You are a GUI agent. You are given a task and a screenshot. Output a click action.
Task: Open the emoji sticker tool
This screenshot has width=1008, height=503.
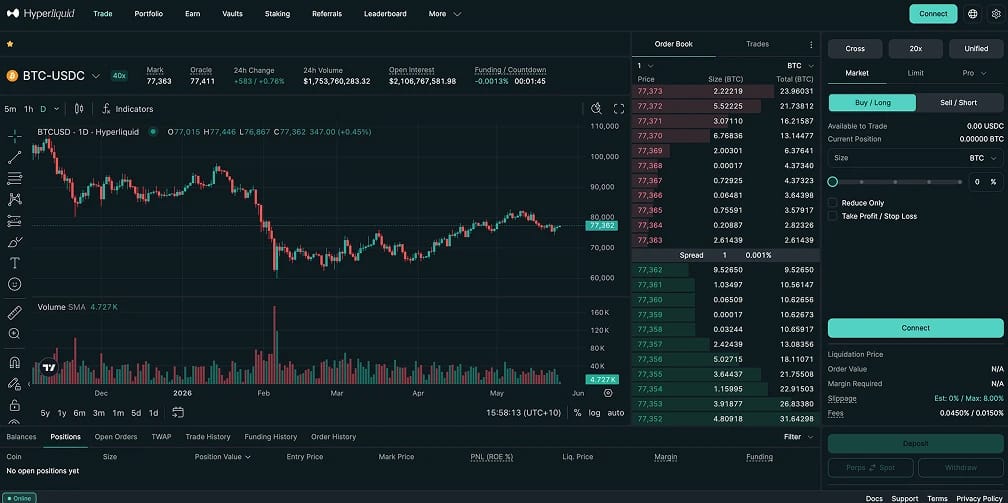15,284
